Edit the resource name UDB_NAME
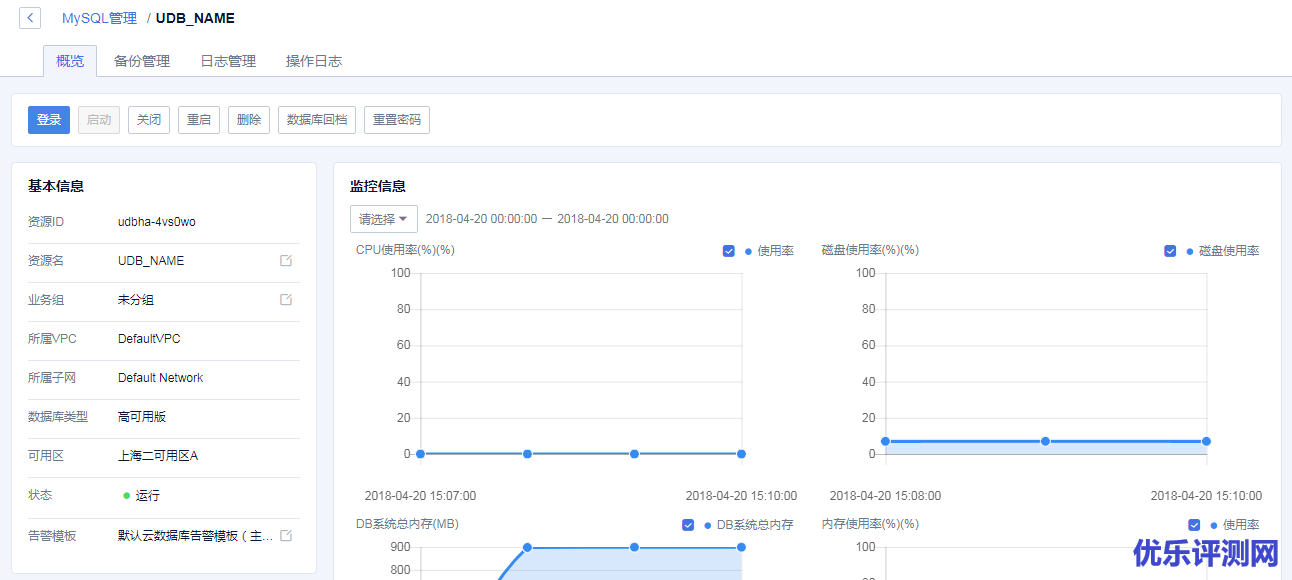The height and width of the screenshot is (580, 1292). 286,261
